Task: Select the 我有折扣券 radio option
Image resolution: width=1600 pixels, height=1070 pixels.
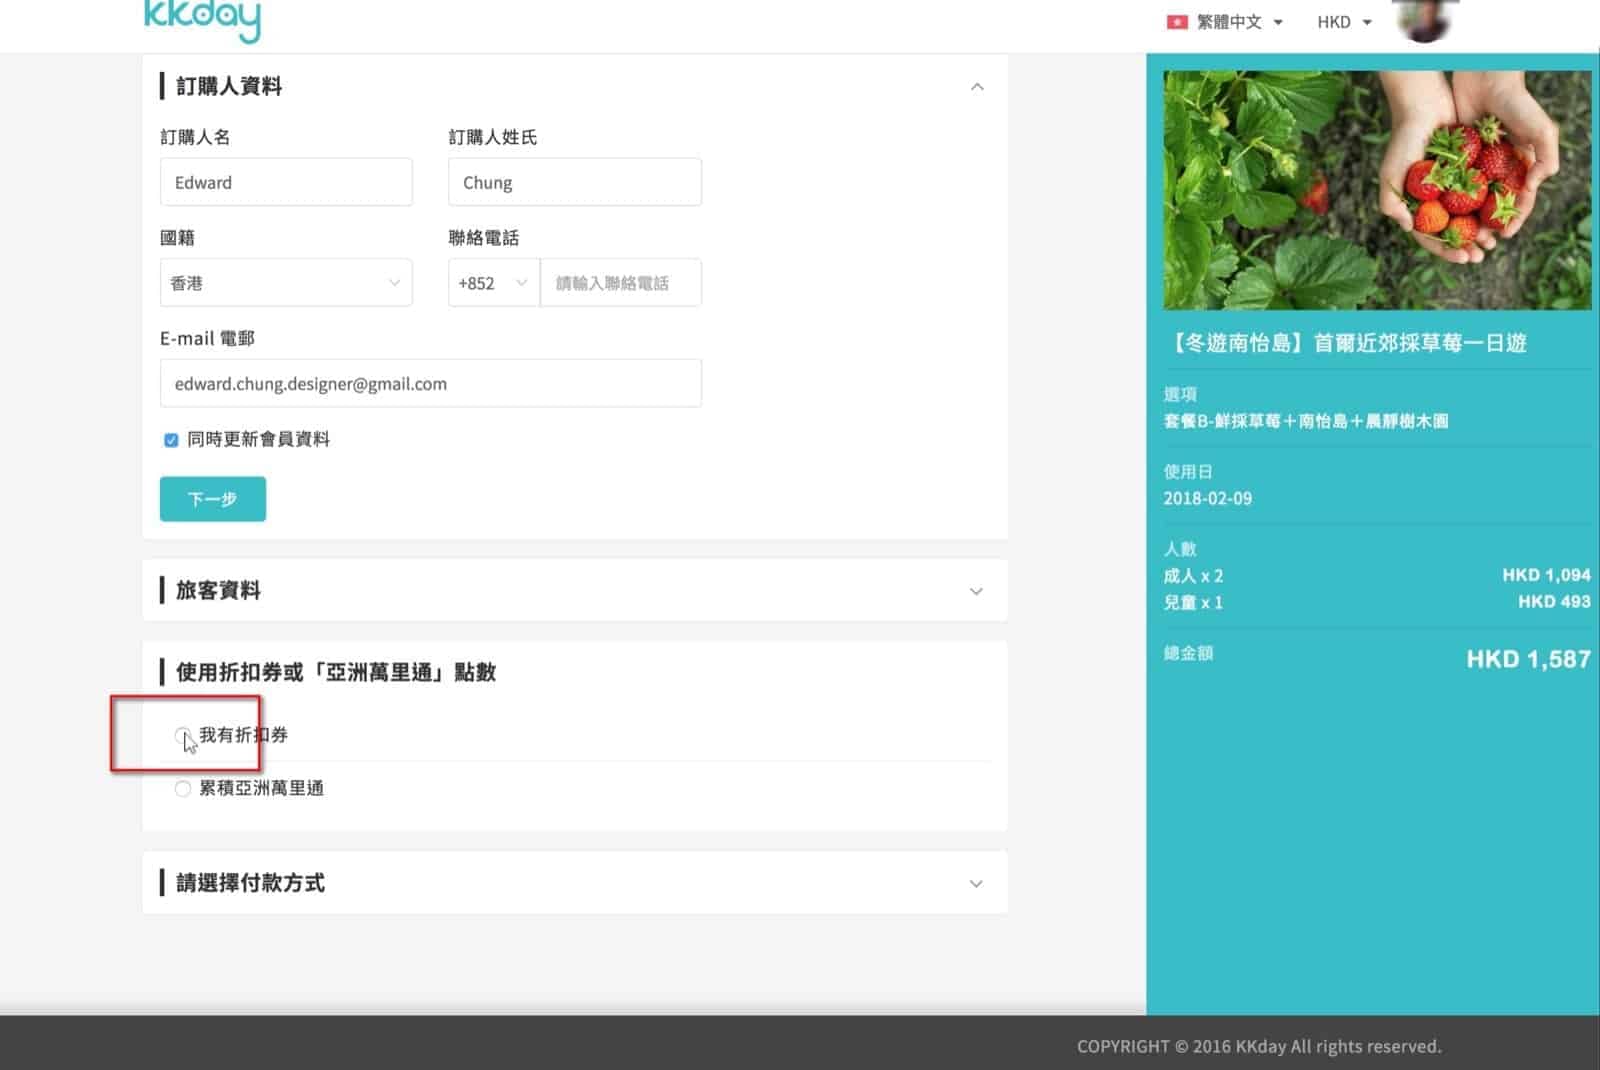Action: click(182, 735)
